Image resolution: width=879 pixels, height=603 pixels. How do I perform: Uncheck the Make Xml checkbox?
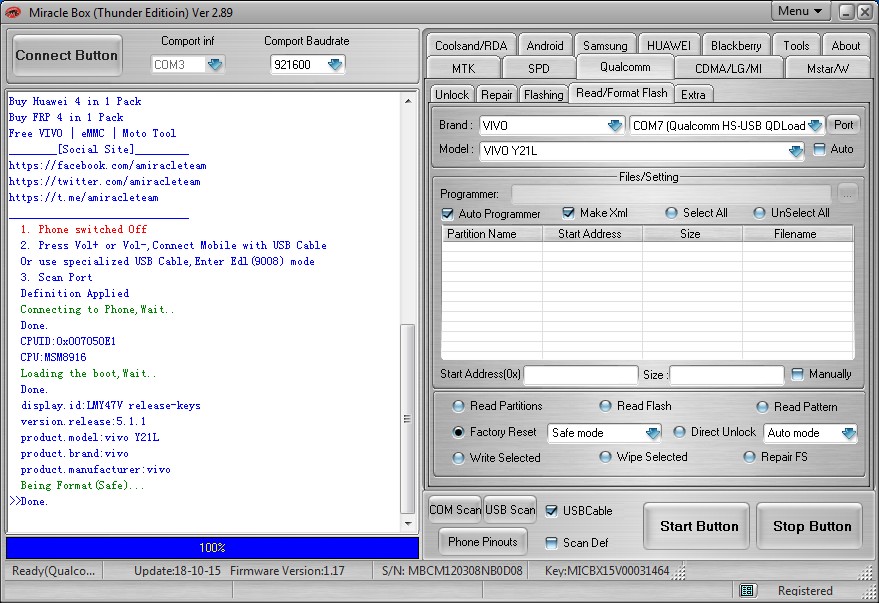[568, 213]
